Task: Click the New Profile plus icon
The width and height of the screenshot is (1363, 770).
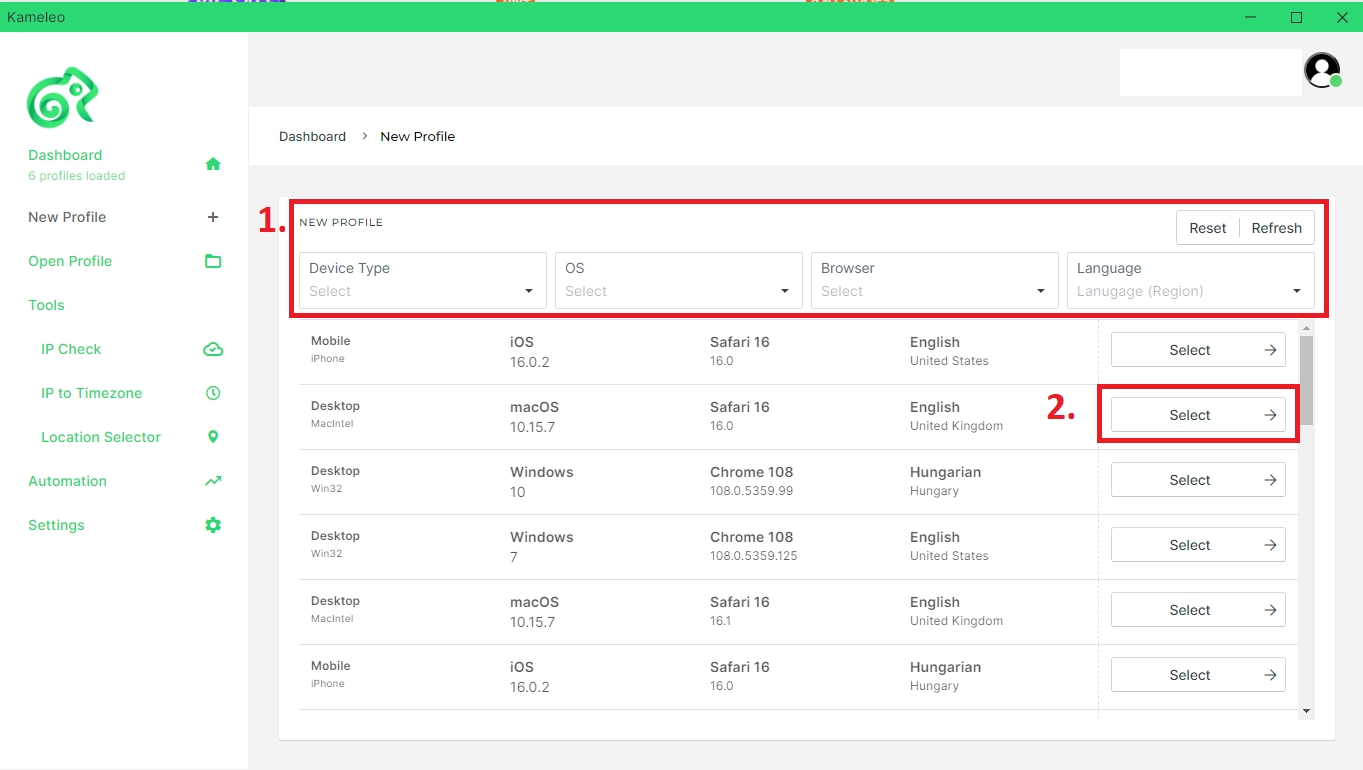Action: pos(213,217)
